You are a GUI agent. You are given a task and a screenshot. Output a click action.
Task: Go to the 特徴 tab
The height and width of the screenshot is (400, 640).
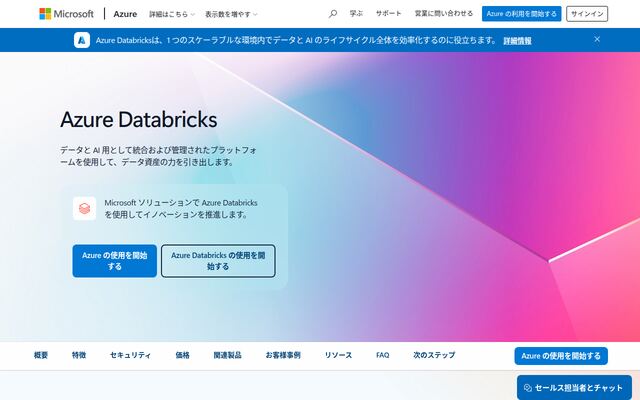(x=79, y=355)
